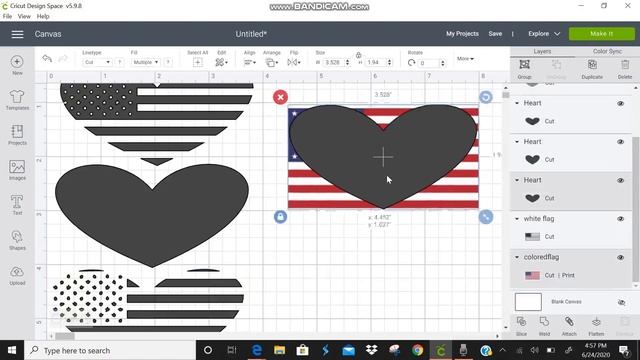The height and width of the screenshot is (360, 640).
Task: Toggle the size aspect ratio lock
Action: 358,55
